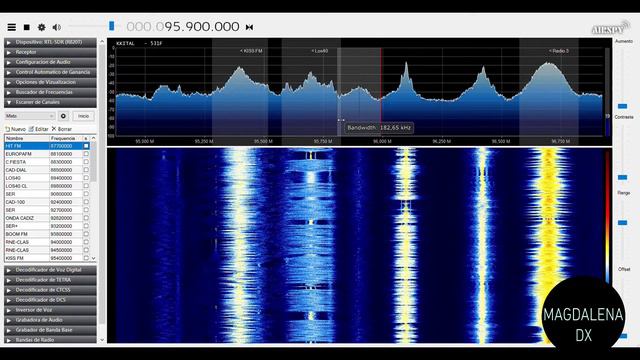
Task: Toggle the CAD-100 row checkbox
Action: (x=86, y=202)
